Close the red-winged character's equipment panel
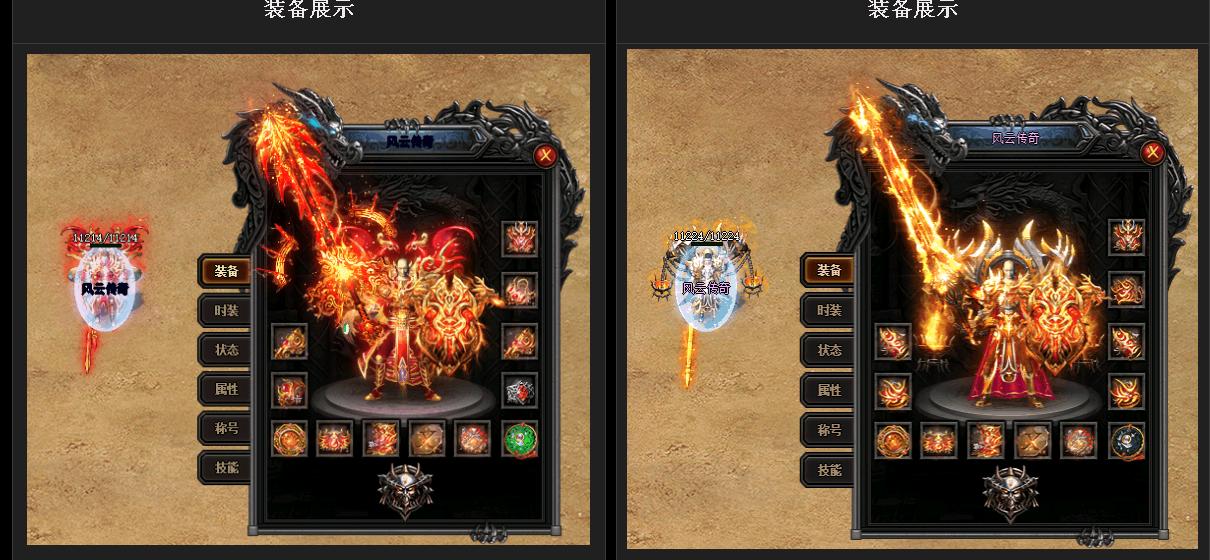This screenshot has height=560, width=1210. point(545,155)
